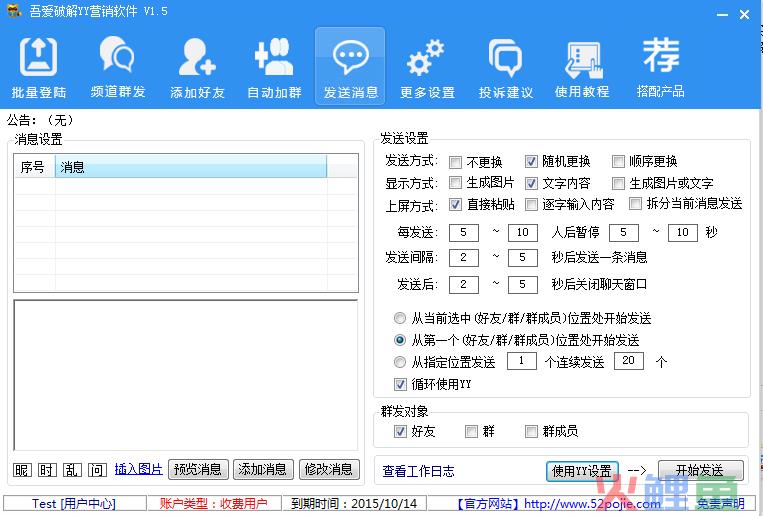763x516 pixels.
Task: Click the 开始发送 button
Action: click(x=701, y=470)
